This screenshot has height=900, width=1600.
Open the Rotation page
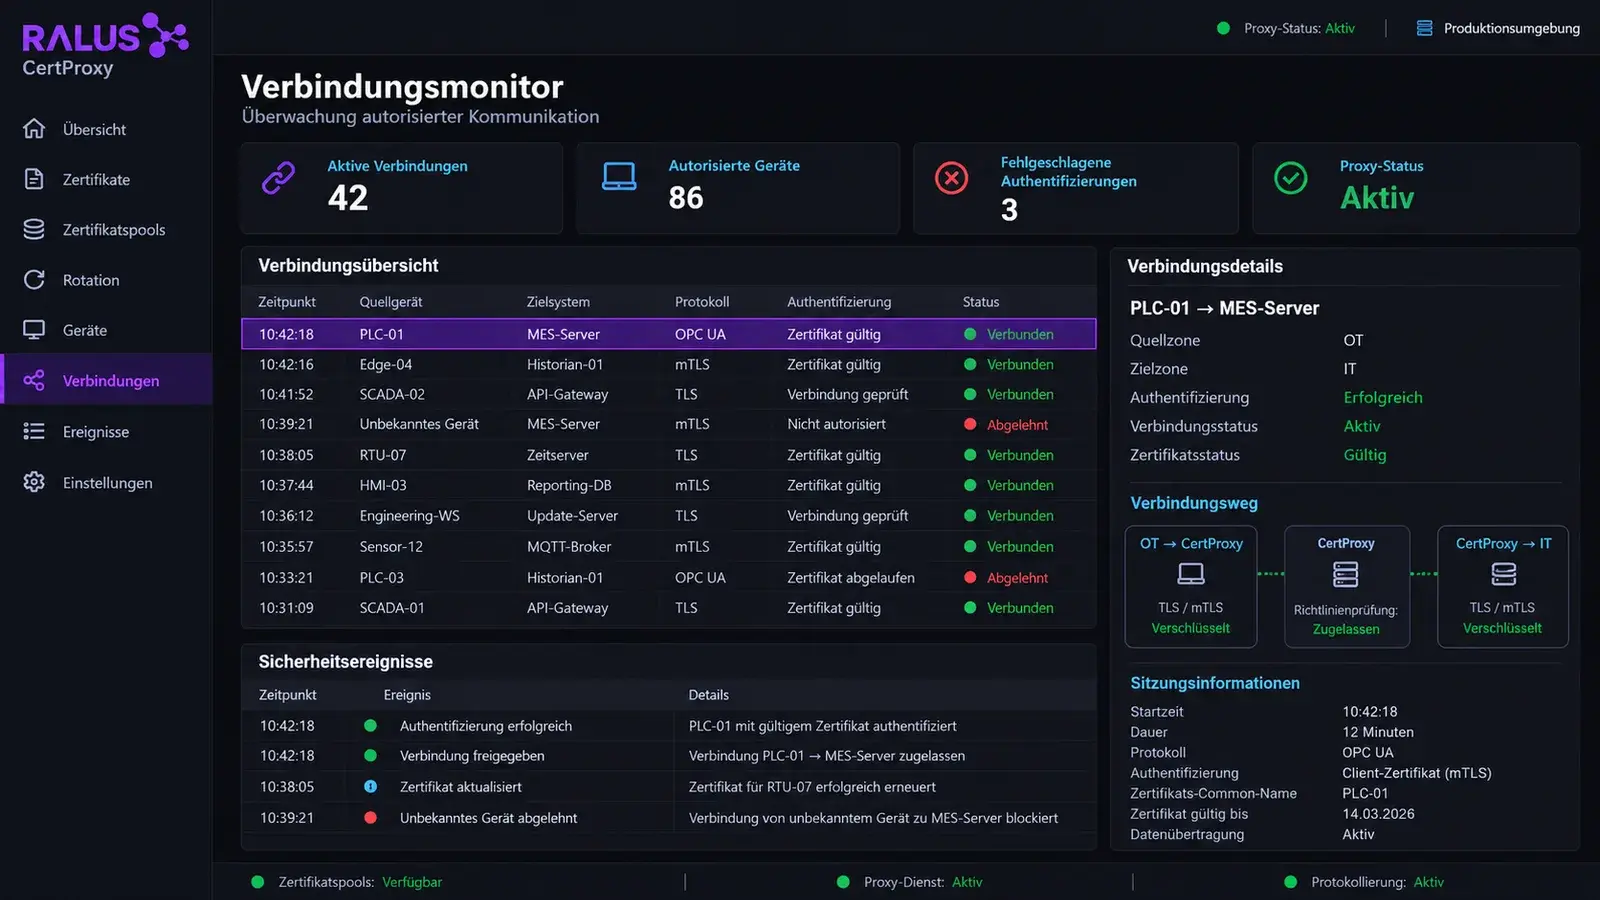[x=106, y=280]
